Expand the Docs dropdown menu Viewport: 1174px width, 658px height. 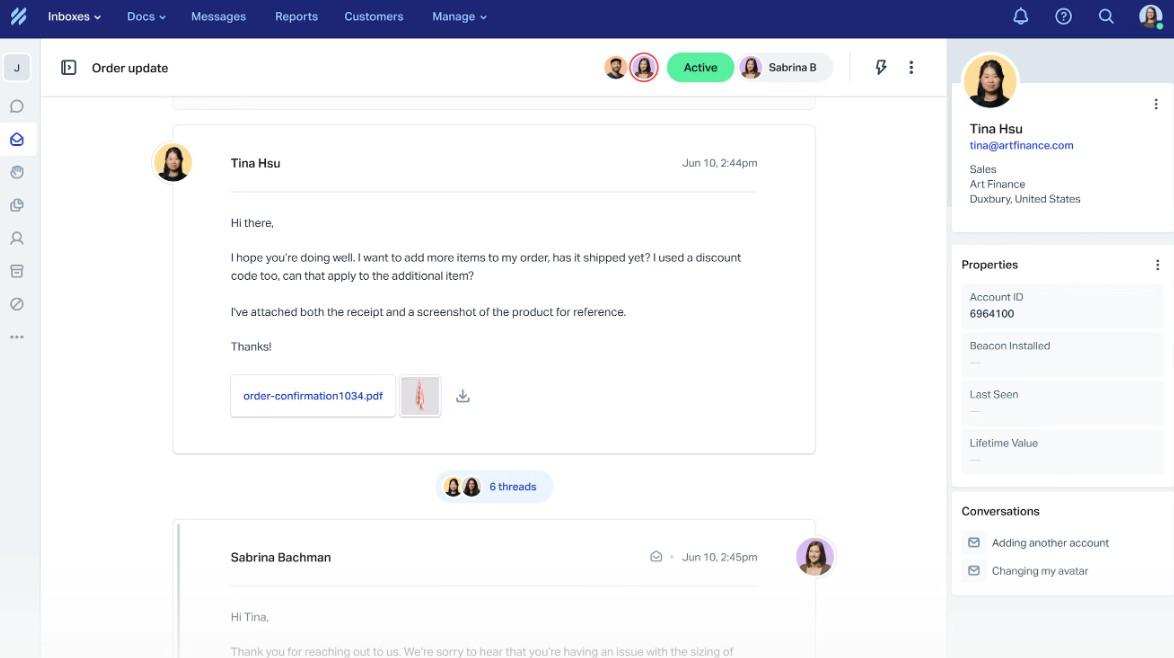click(146, 17)
